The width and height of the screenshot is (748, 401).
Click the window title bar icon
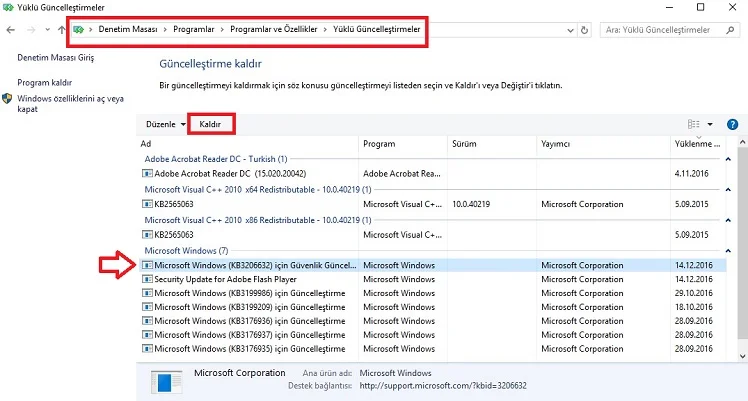[x=8, y=7]
